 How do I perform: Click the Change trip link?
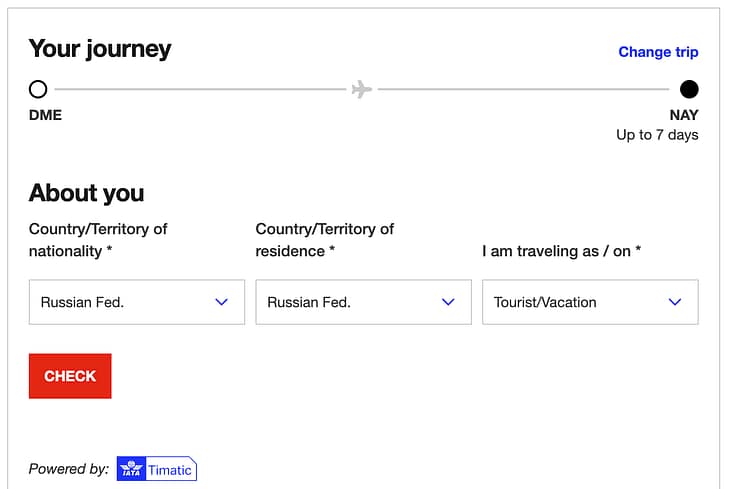658,52
